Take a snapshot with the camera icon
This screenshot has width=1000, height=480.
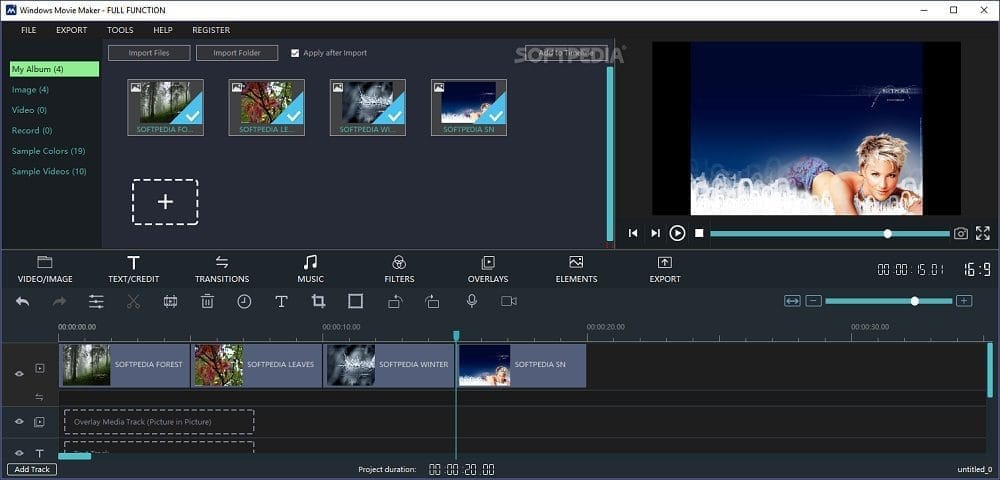(x=960, y=233)
